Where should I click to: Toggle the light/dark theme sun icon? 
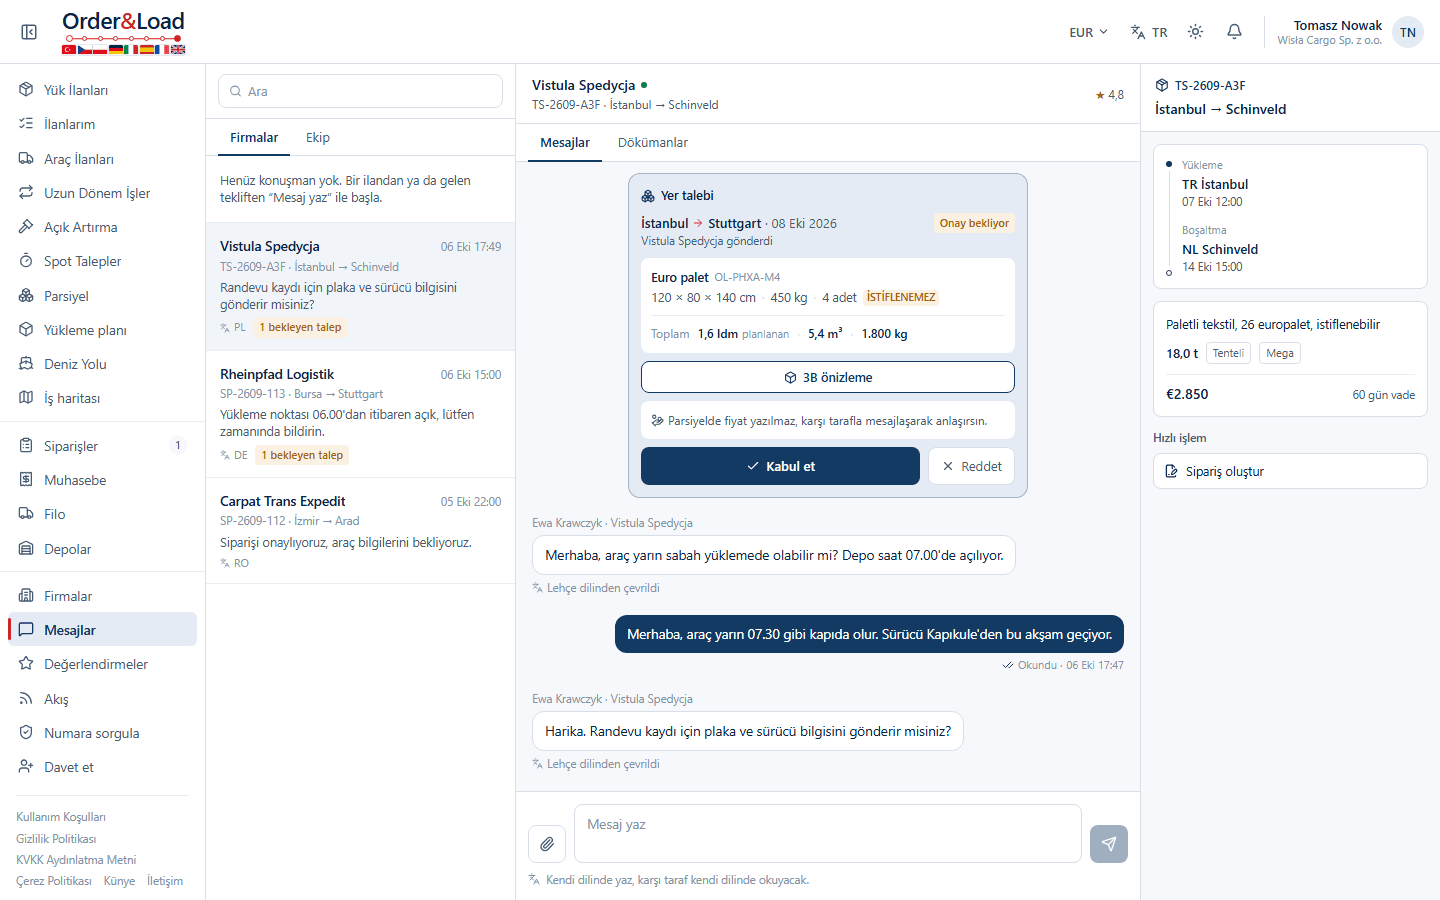[1195, 32]
